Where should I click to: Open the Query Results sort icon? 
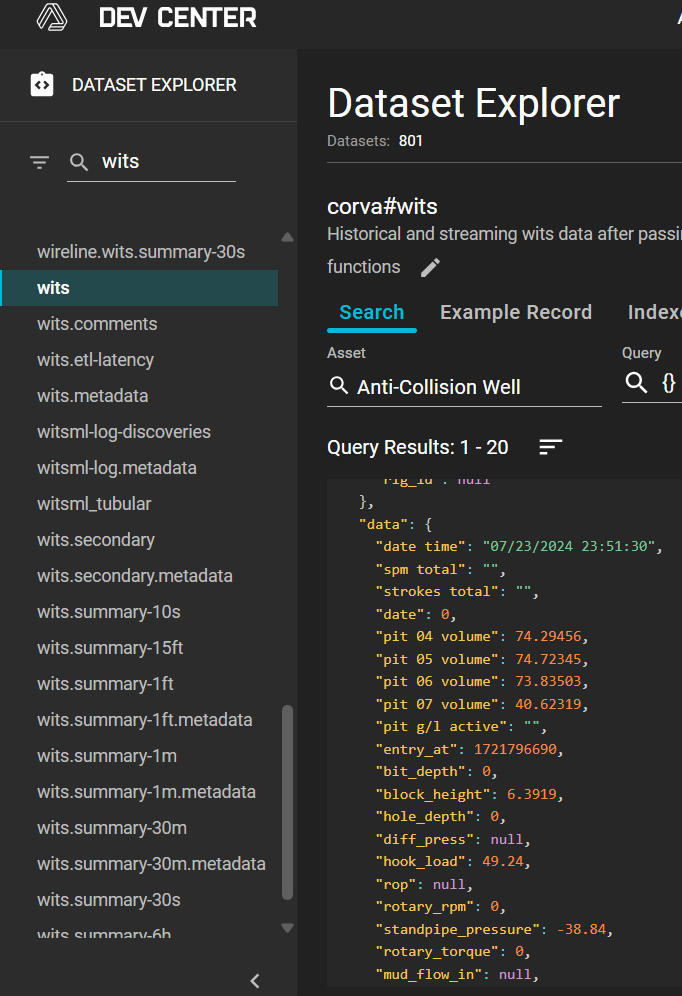[x=551, y=447]
